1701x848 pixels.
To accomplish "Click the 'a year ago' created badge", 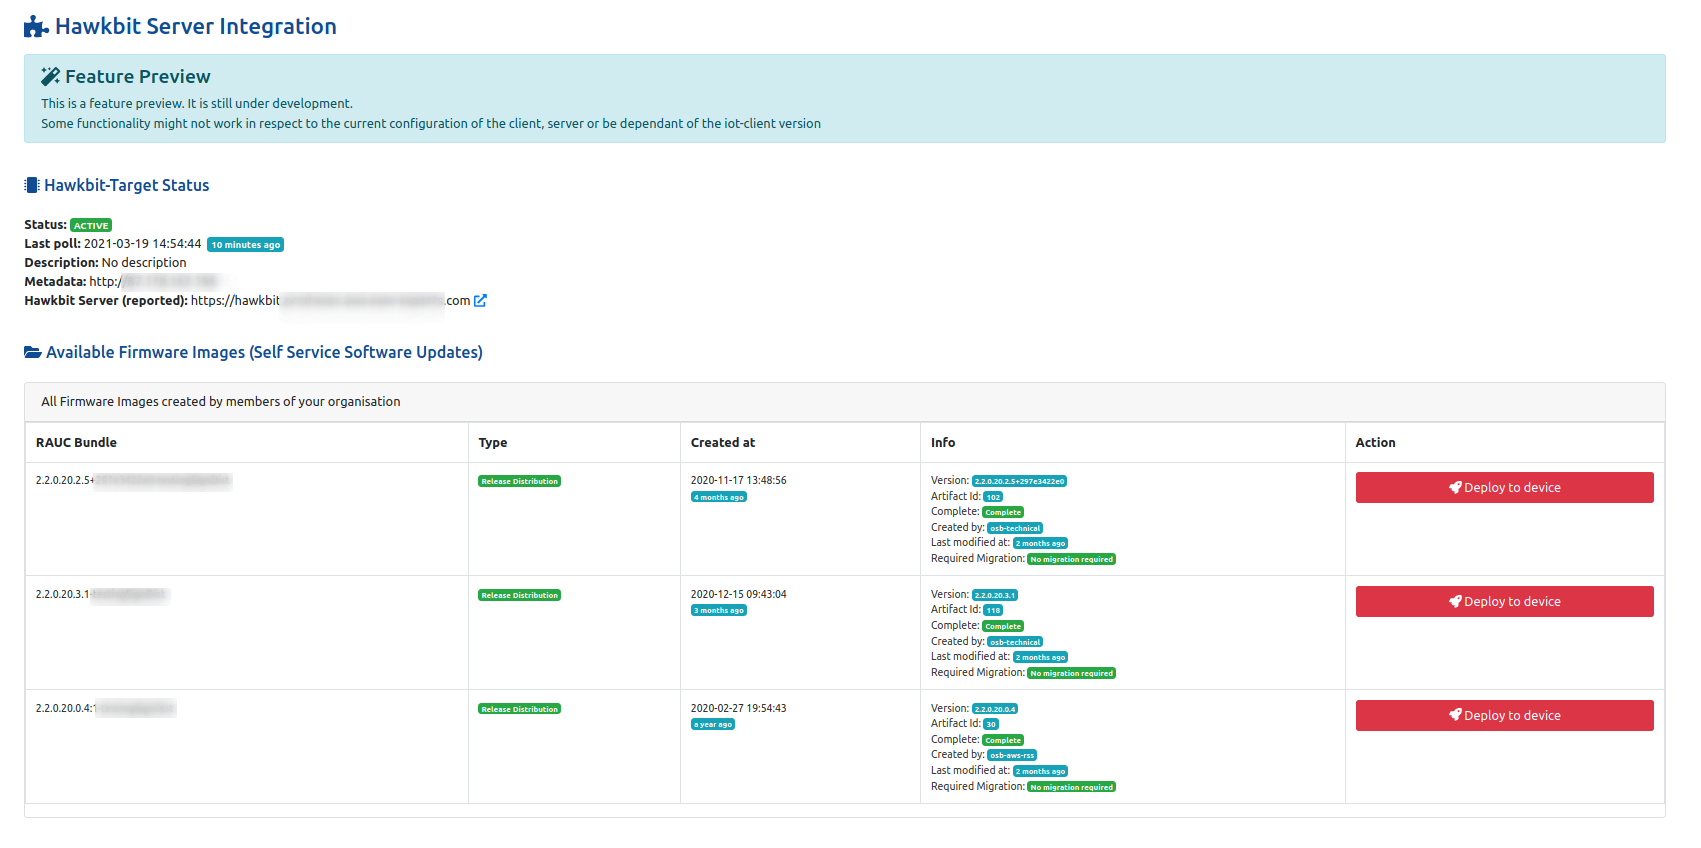I will (713, 725).
